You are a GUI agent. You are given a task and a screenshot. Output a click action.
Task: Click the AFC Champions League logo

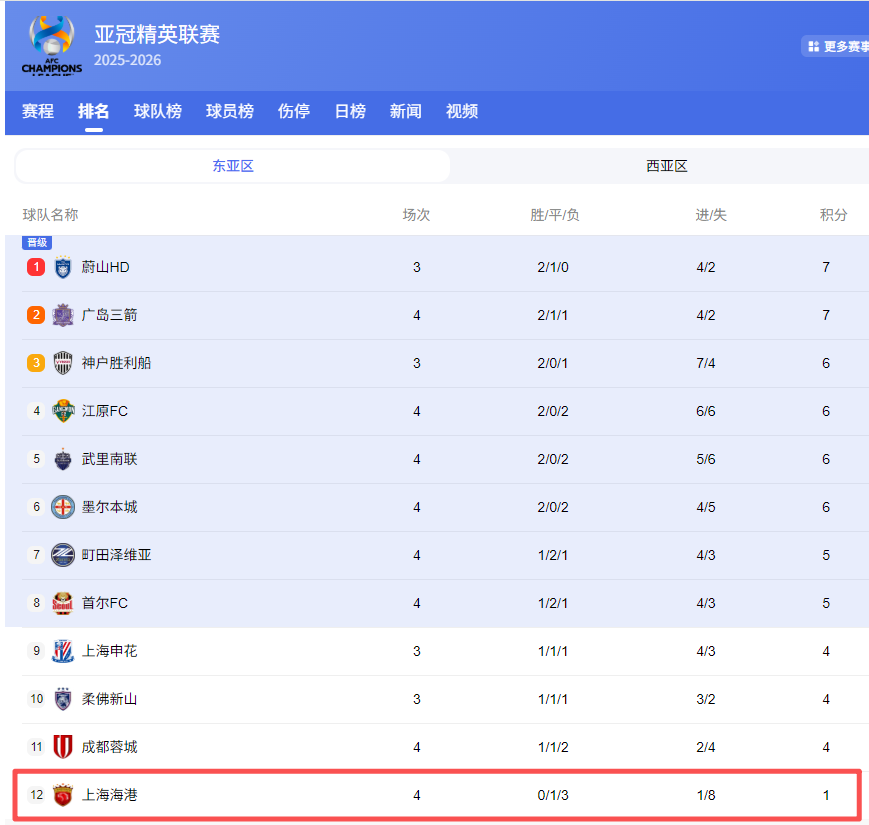(52, 45)
